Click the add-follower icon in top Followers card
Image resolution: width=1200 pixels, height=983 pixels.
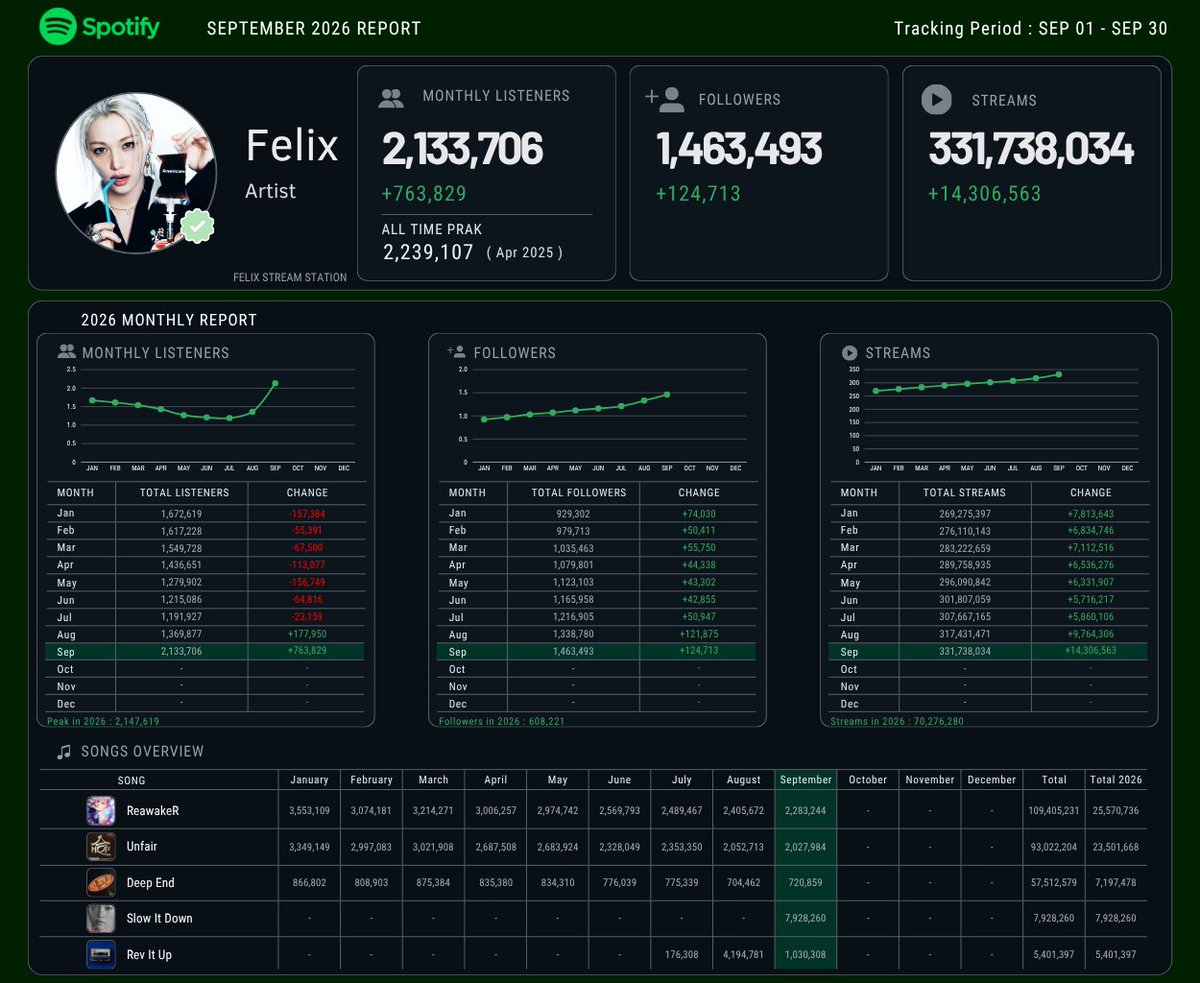tap(665, 99)
